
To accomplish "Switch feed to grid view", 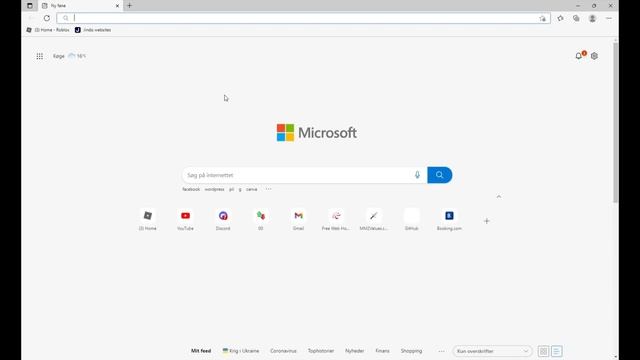I will (543, 351).
